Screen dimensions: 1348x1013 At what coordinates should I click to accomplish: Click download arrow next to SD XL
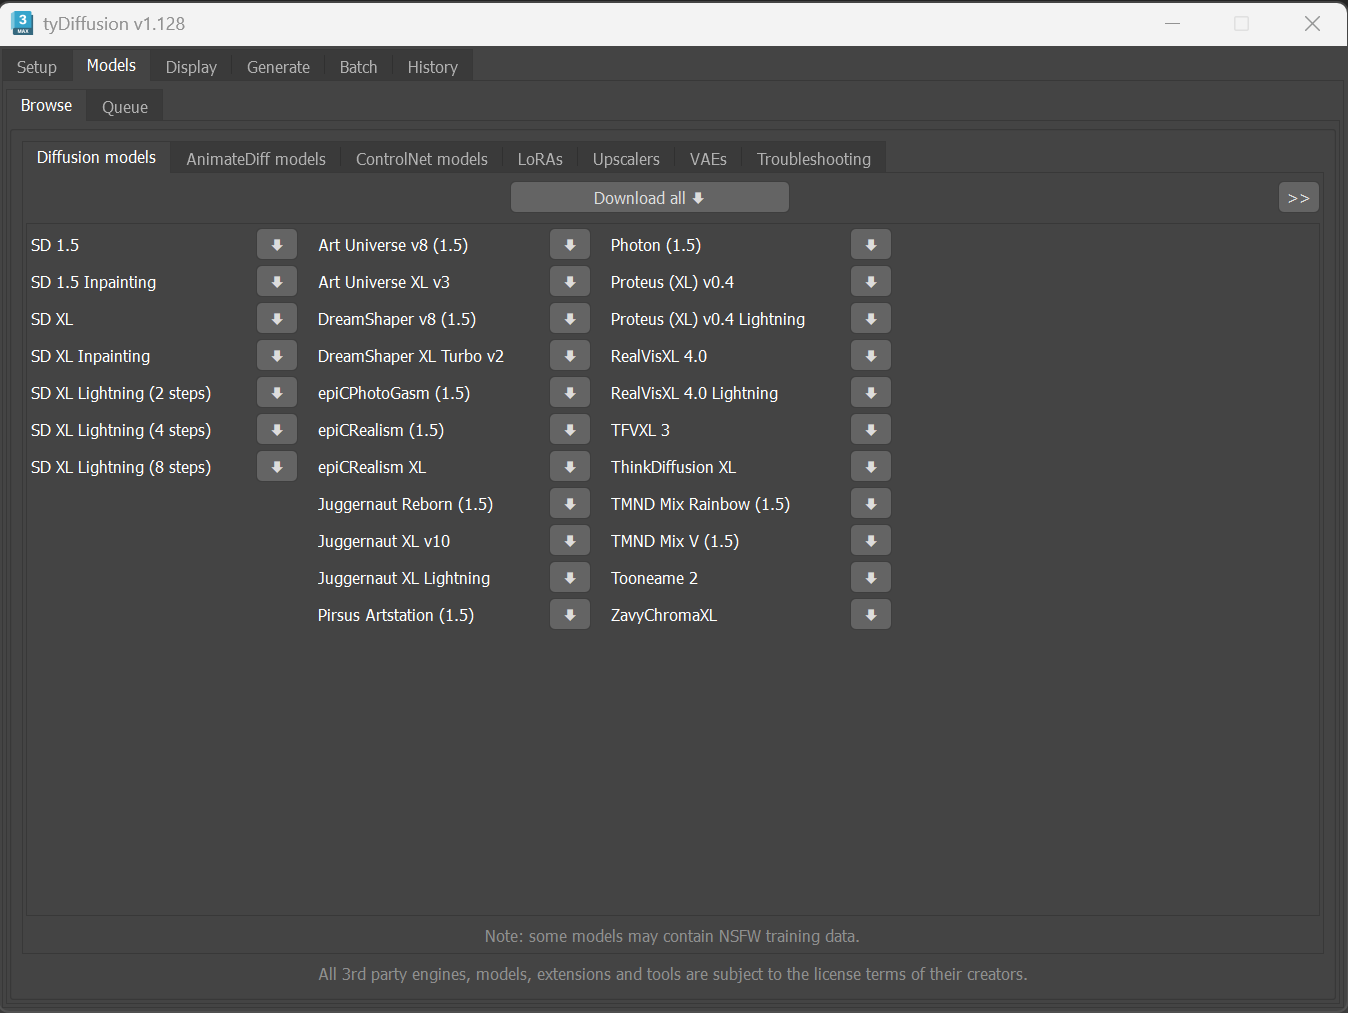pos(277,319)
